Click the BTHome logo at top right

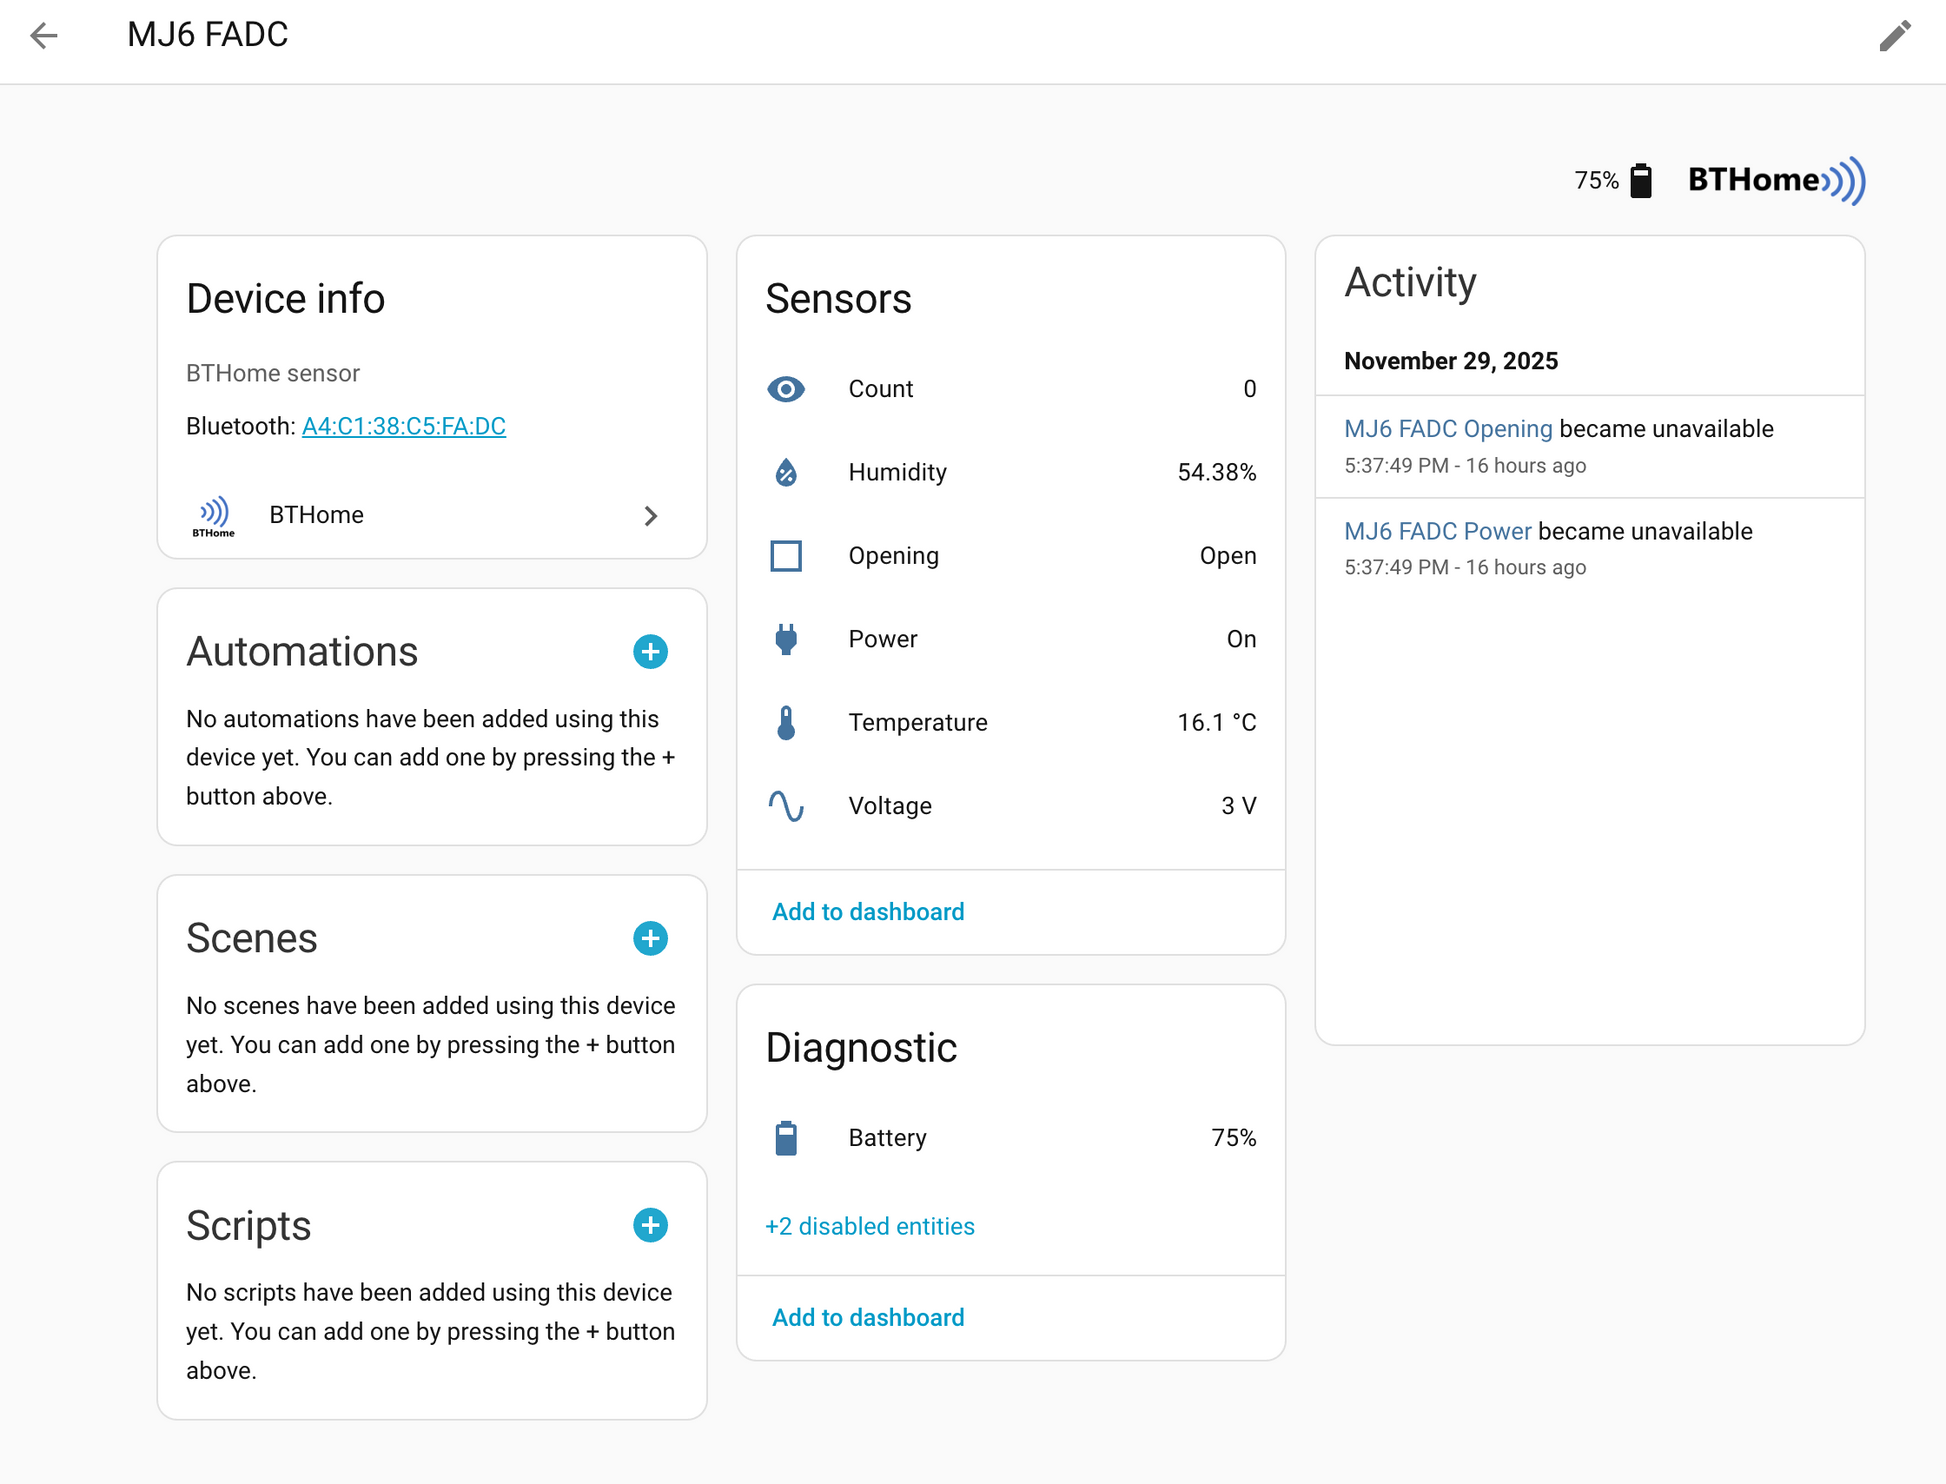[1775, 180]
